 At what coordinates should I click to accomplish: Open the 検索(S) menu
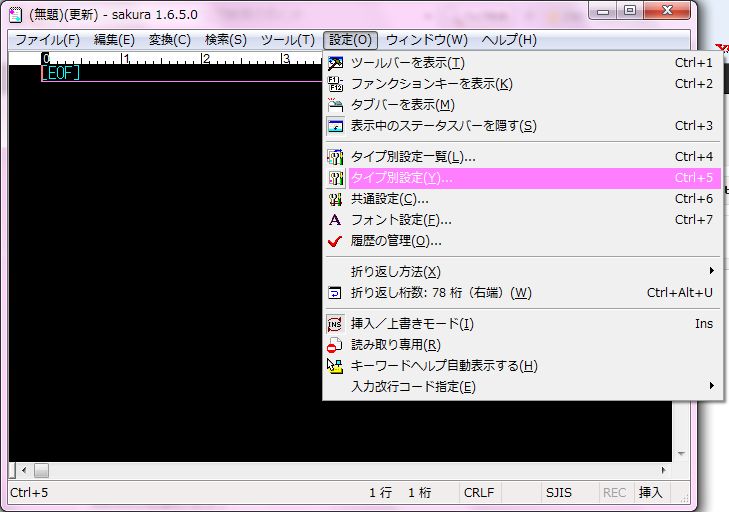pos(226,40)
